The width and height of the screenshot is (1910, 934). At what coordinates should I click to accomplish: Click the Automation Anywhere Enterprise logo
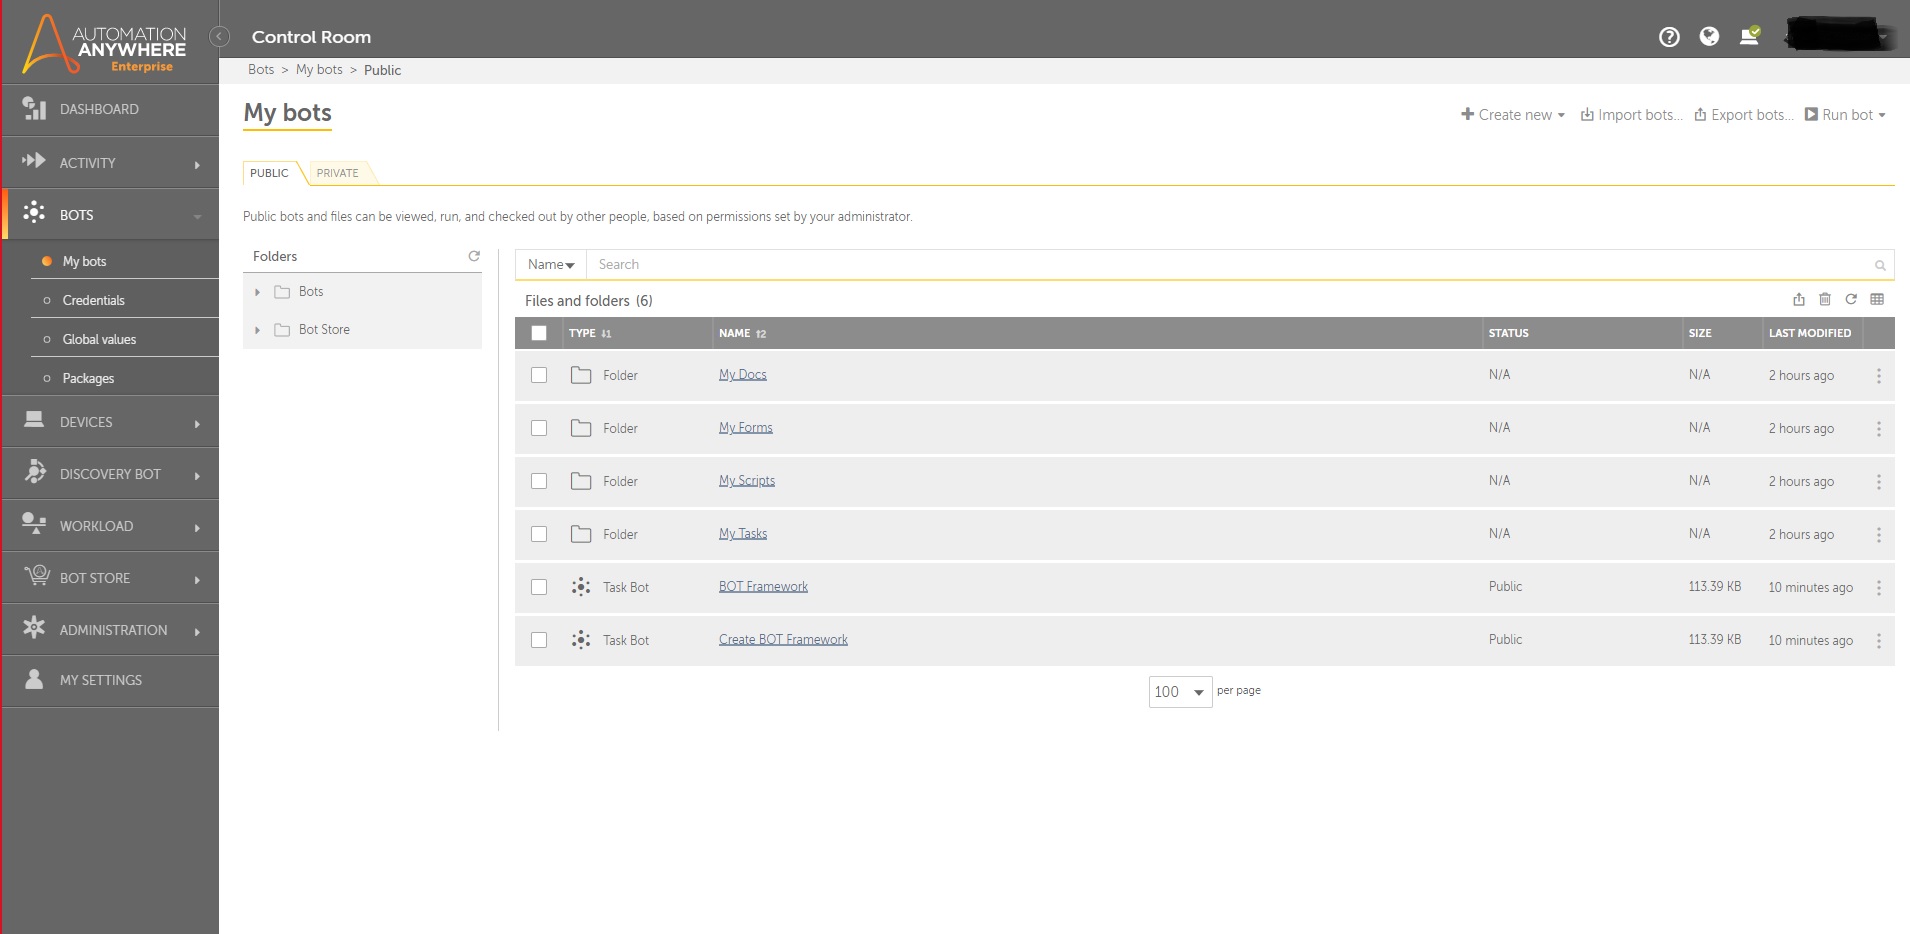(104, 44)
